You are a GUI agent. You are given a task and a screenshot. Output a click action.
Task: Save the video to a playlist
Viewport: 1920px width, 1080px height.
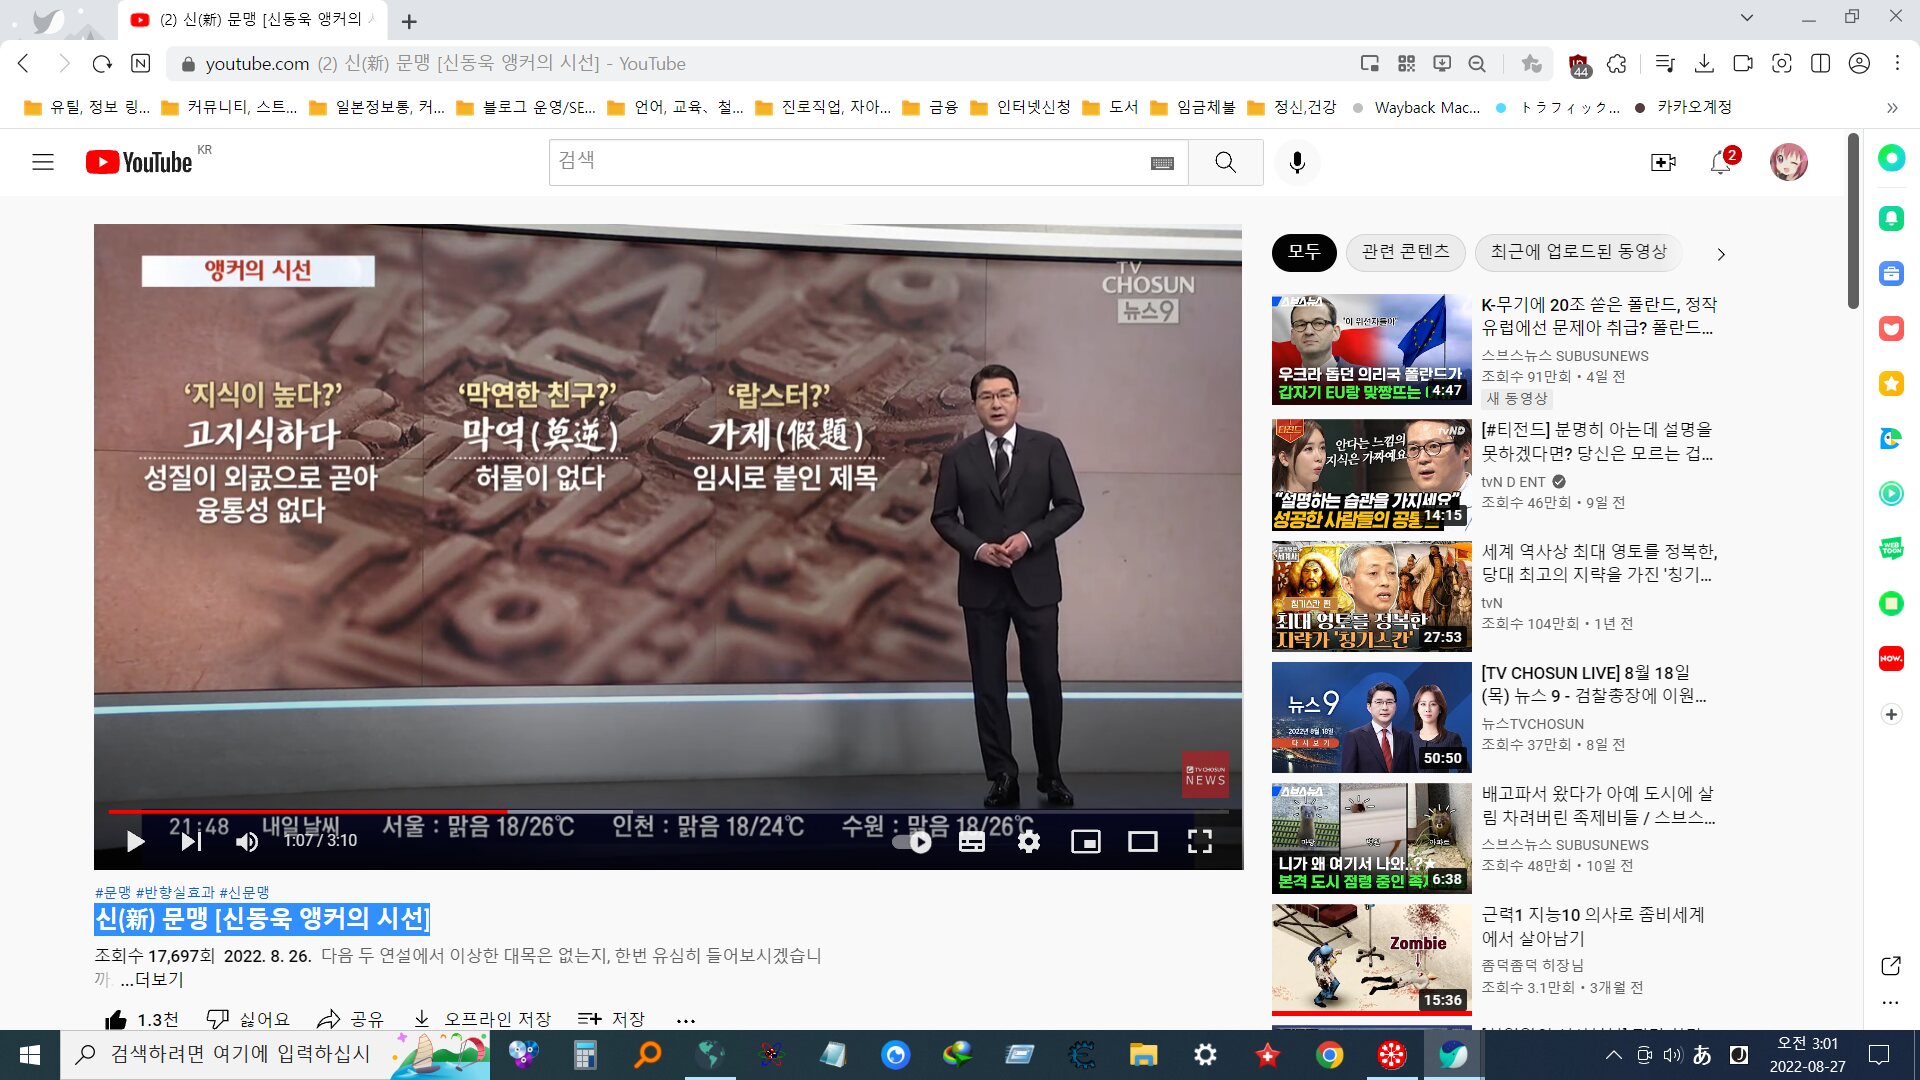(x=611, y=1019)
